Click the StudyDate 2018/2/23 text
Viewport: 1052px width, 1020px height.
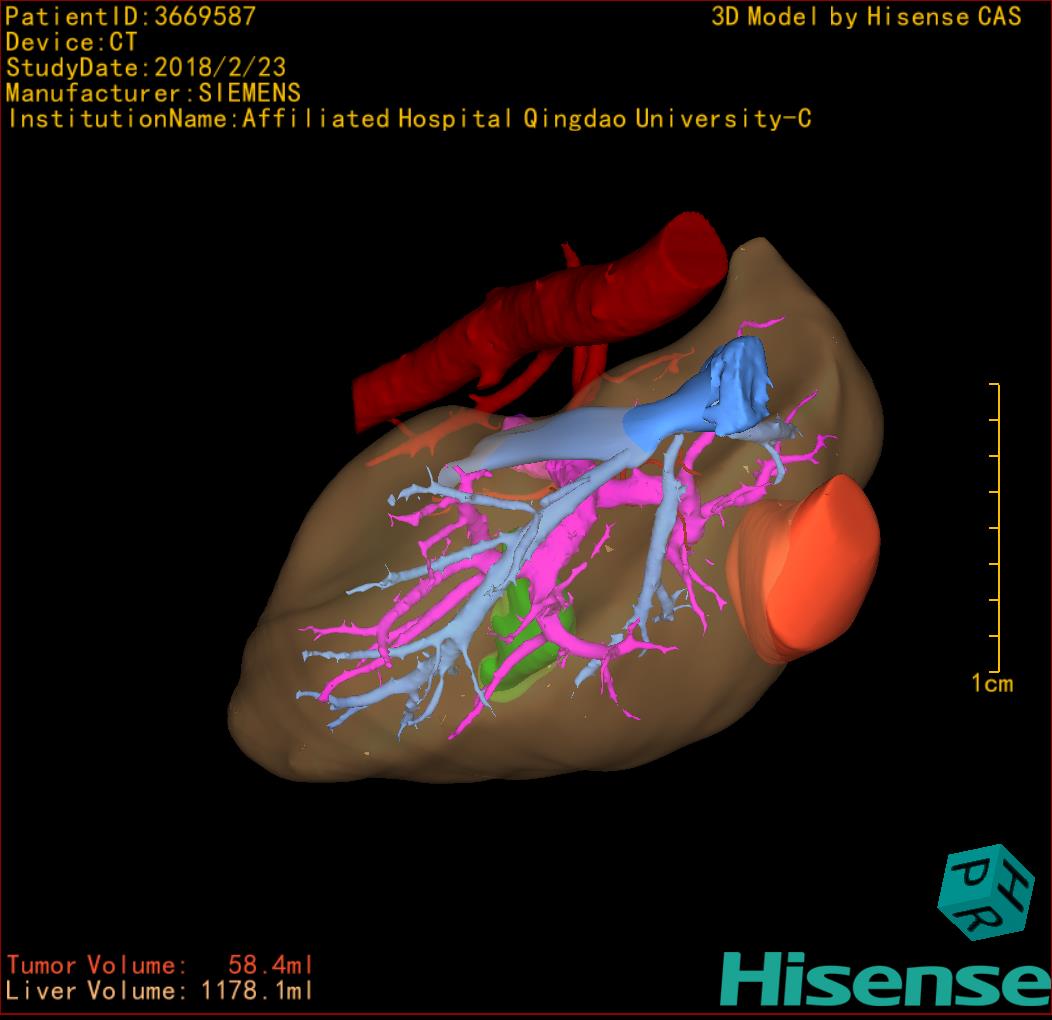146,68
